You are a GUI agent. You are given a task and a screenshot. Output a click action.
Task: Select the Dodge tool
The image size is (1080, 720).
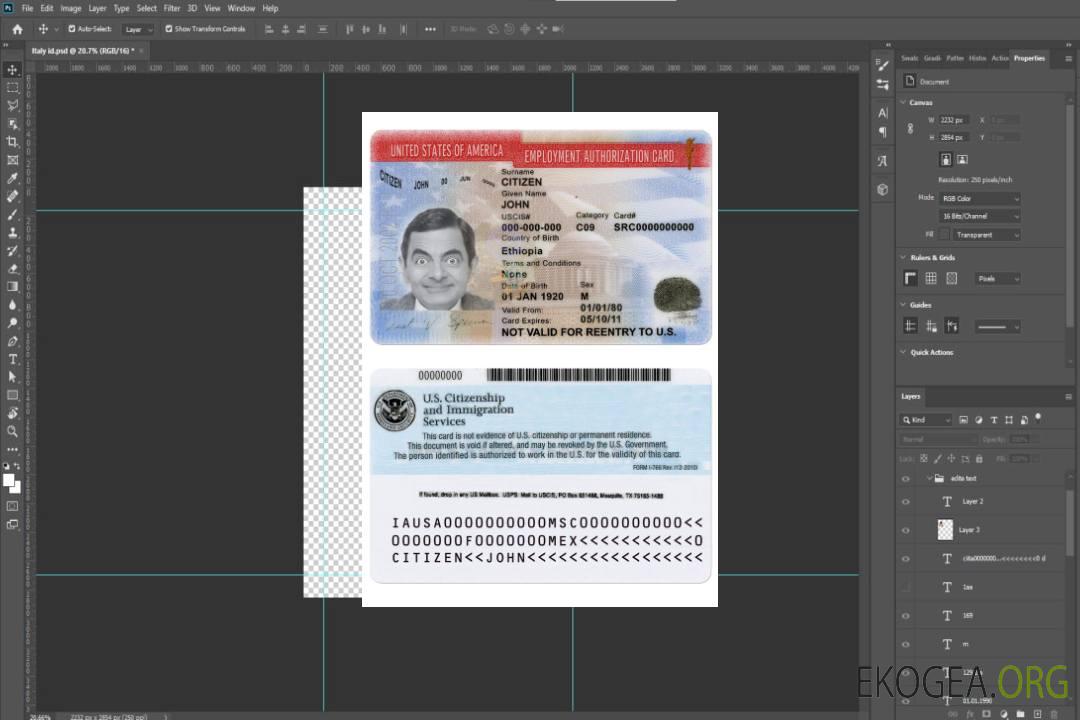[12, 322]
